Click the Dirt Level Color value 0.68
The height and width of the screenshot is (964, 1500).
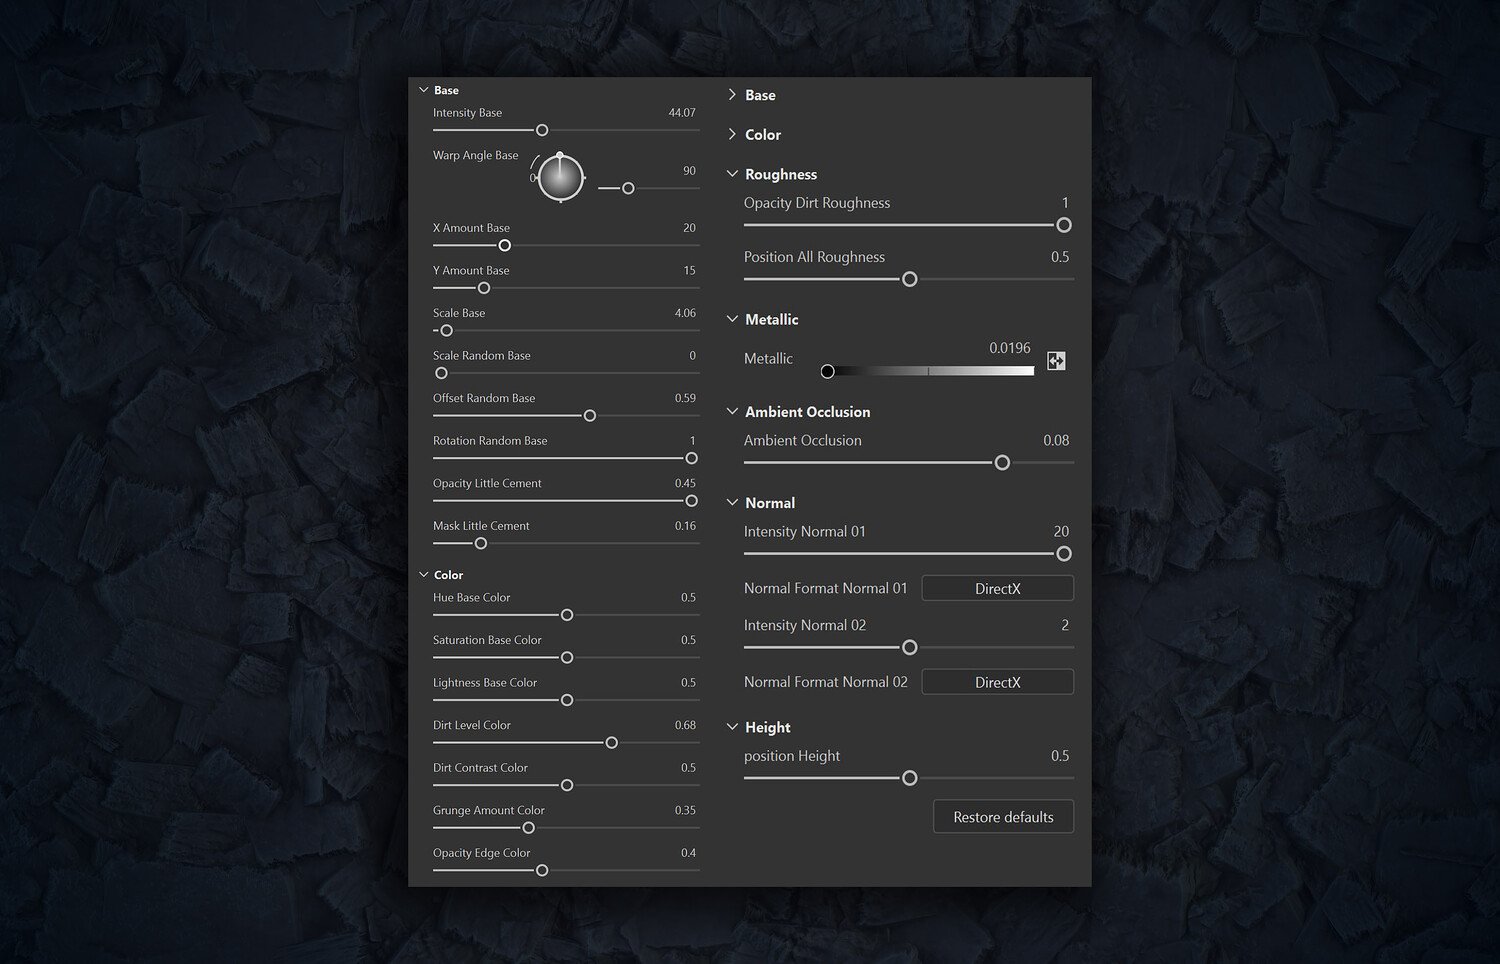tap(685, 725)
